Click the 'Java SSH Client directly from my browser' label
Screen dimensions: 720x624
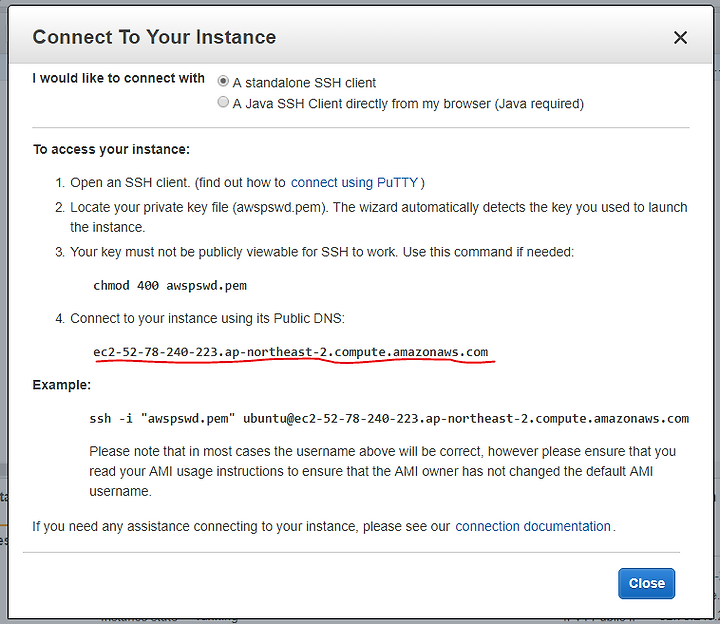pos(408,104)
